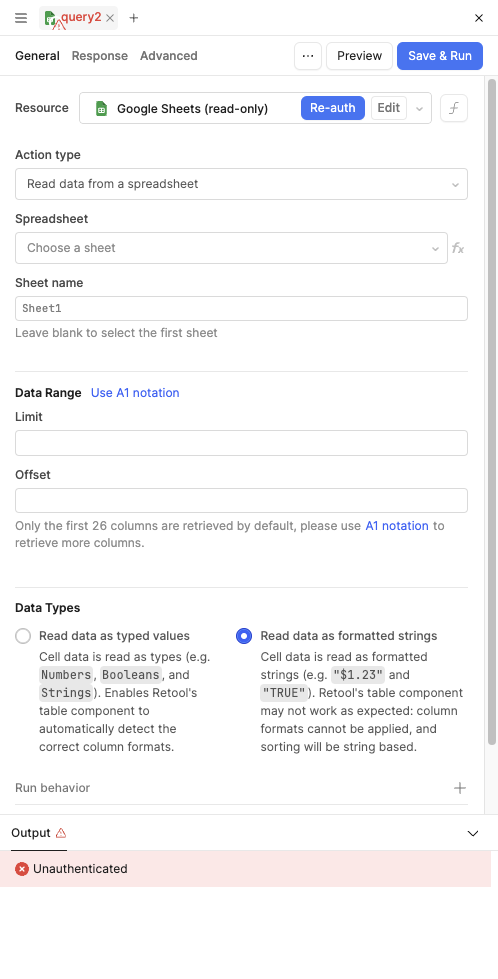Click the Save & Run button
Screen dimensions: 498x979
[440, 56]
